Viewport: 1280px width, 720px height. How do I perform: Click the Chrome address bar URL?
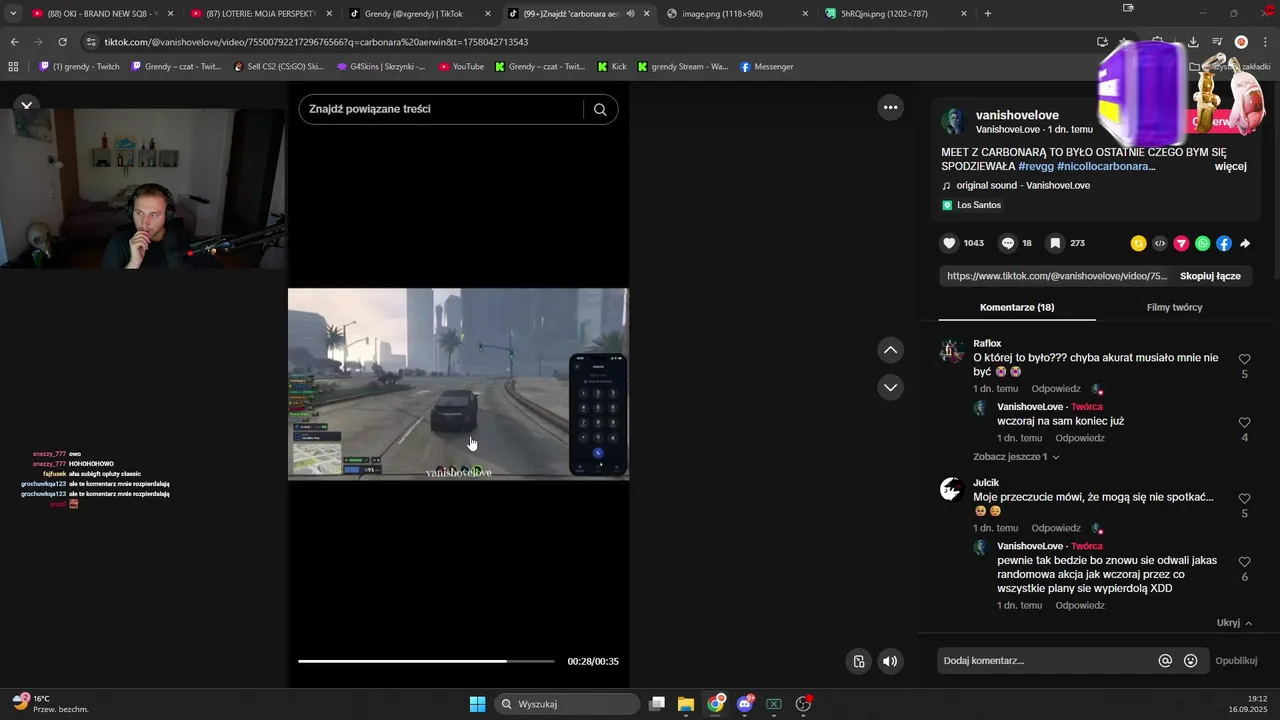pos(316,42)
